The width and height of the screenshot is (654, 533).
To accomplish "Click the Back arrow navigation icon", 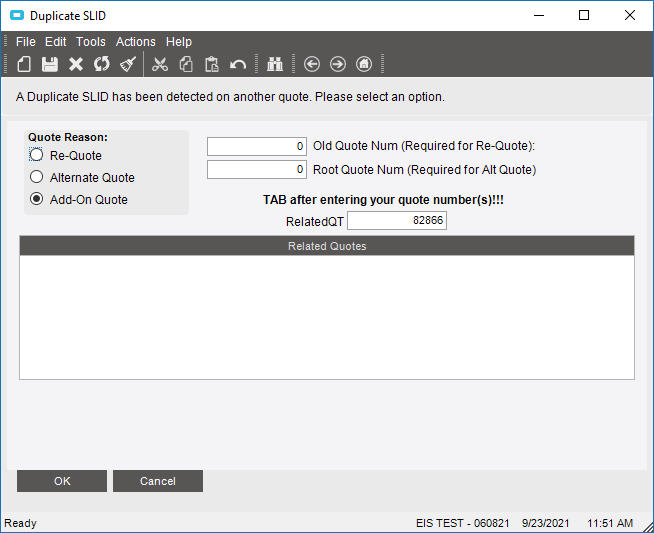I will coord(312,64).
